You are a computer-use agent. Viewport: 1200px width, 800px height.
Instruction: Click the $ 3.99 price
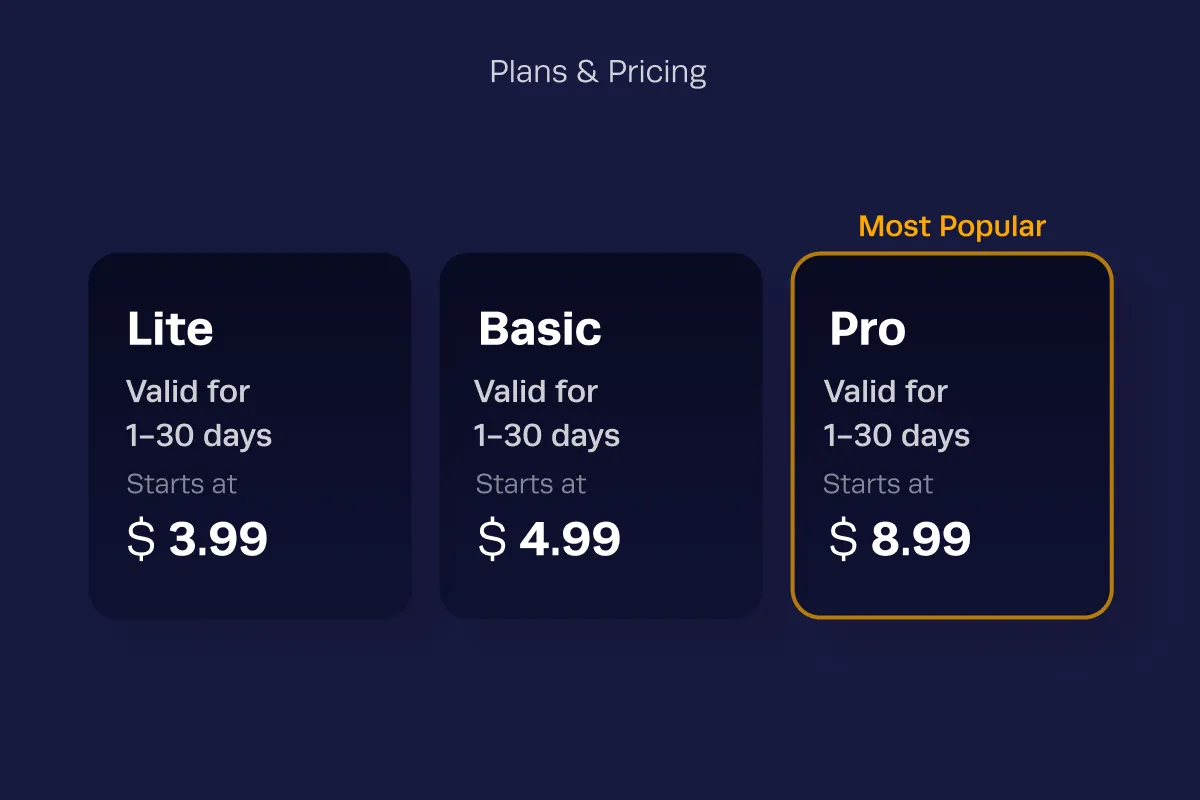pyautogui.click(x=198, y=540)
